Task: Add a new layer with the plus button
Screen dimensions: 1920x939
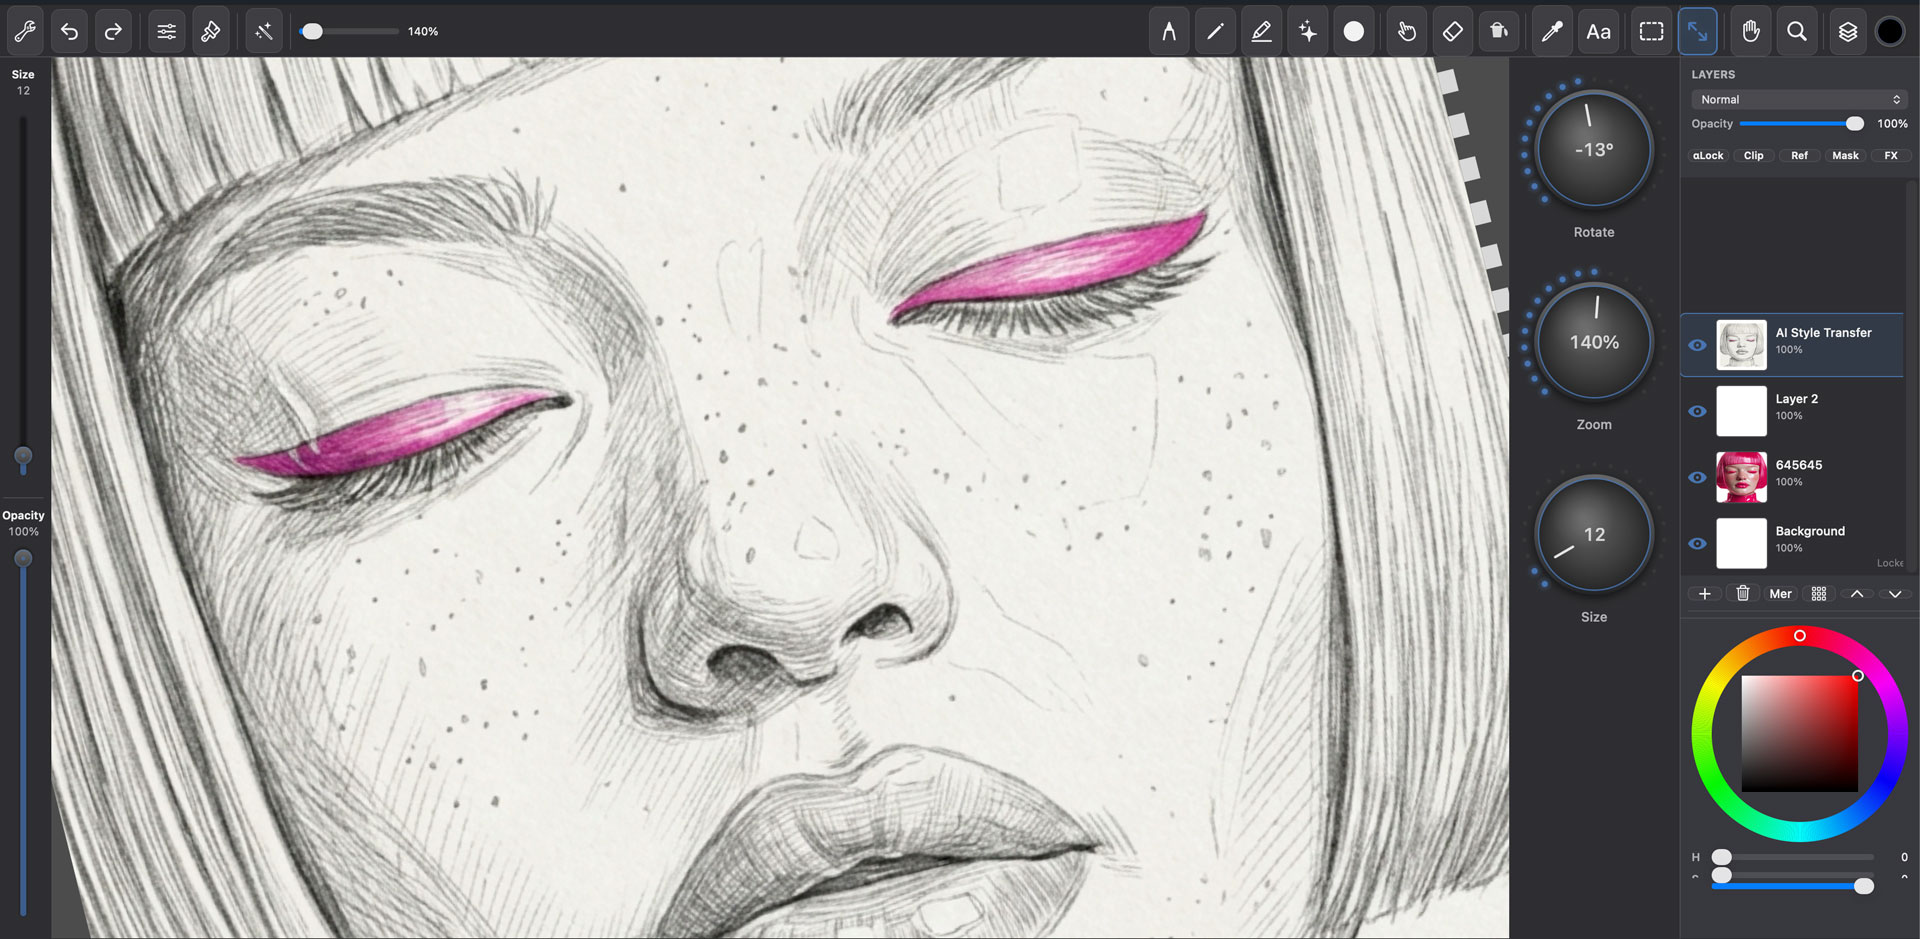Action: point(1705,593)
